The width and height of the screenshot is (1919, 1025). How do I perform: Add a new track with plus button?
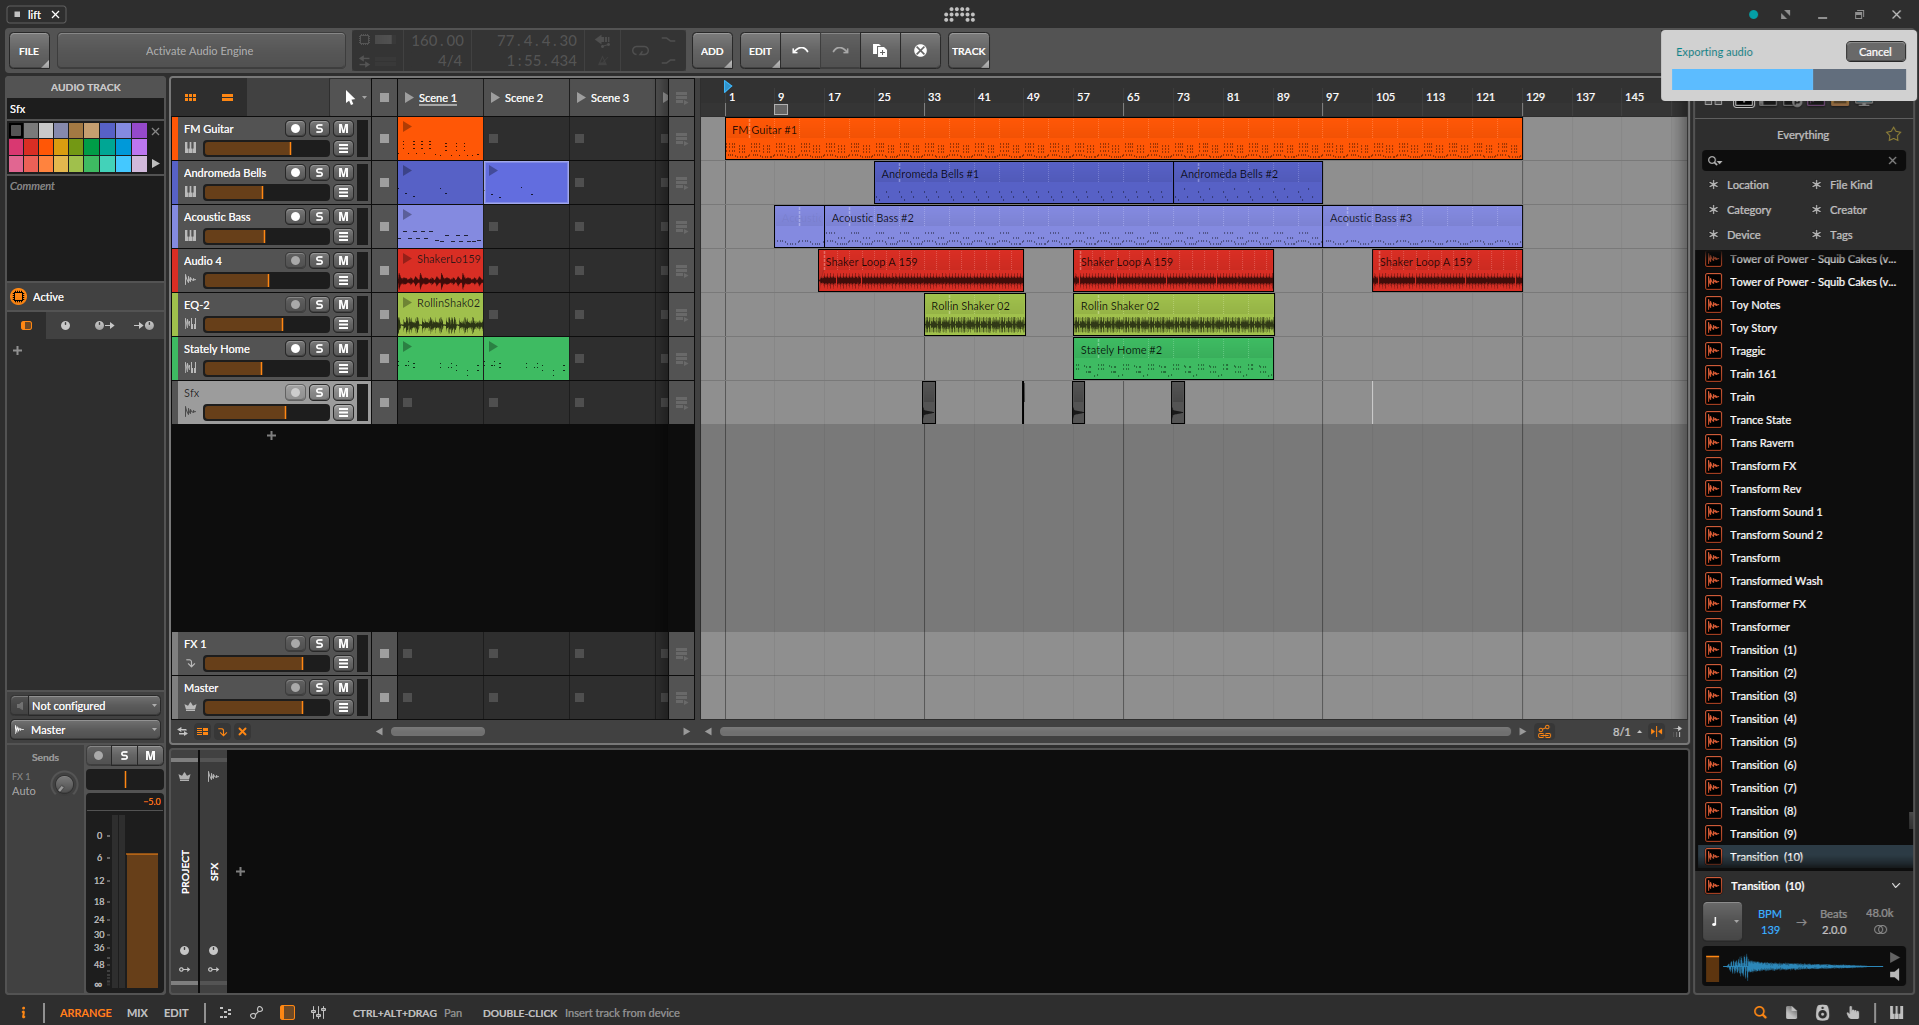(271, 436)
